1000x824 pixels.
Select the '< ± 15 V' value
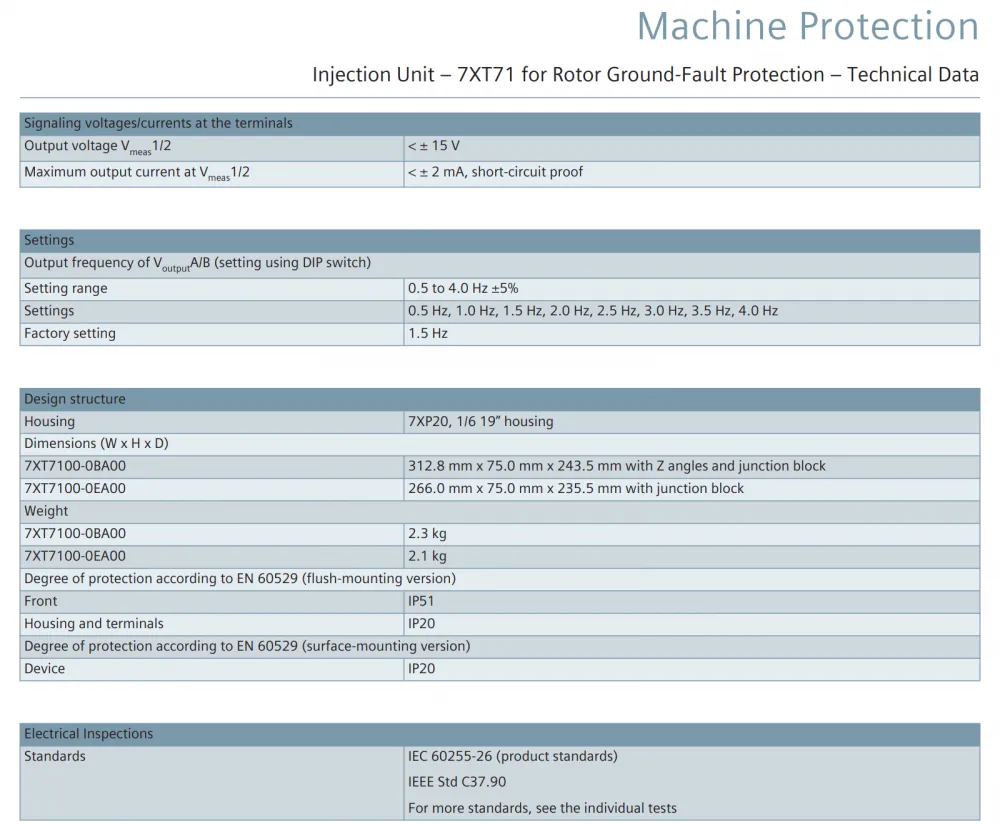[x=434, y=146]
